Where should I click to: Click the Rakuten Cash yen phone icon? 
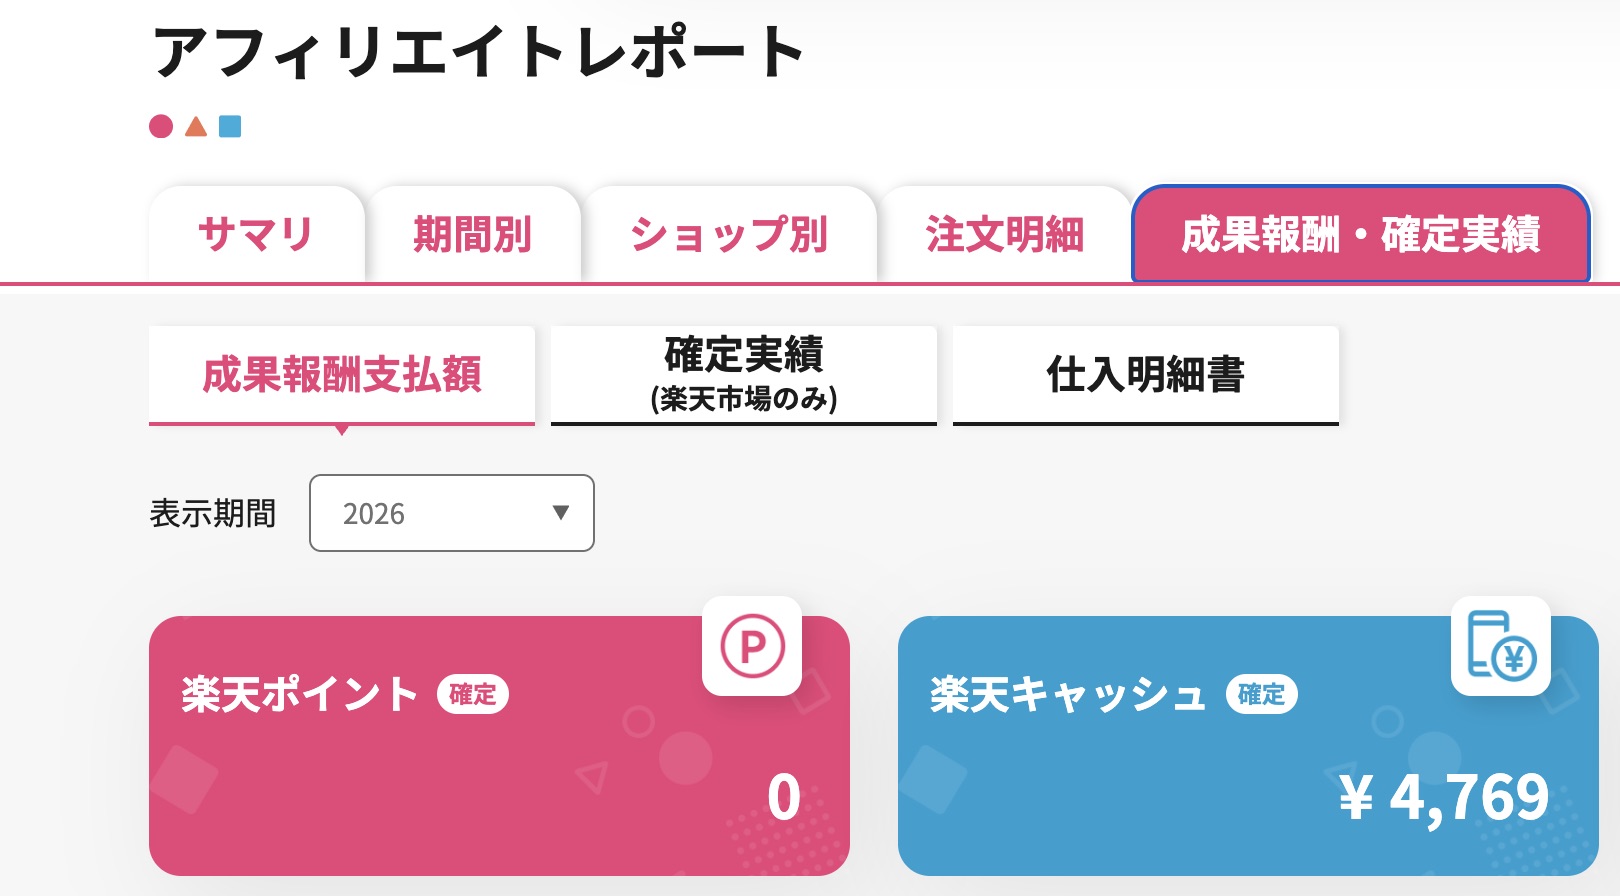(x=1500, y=646)
